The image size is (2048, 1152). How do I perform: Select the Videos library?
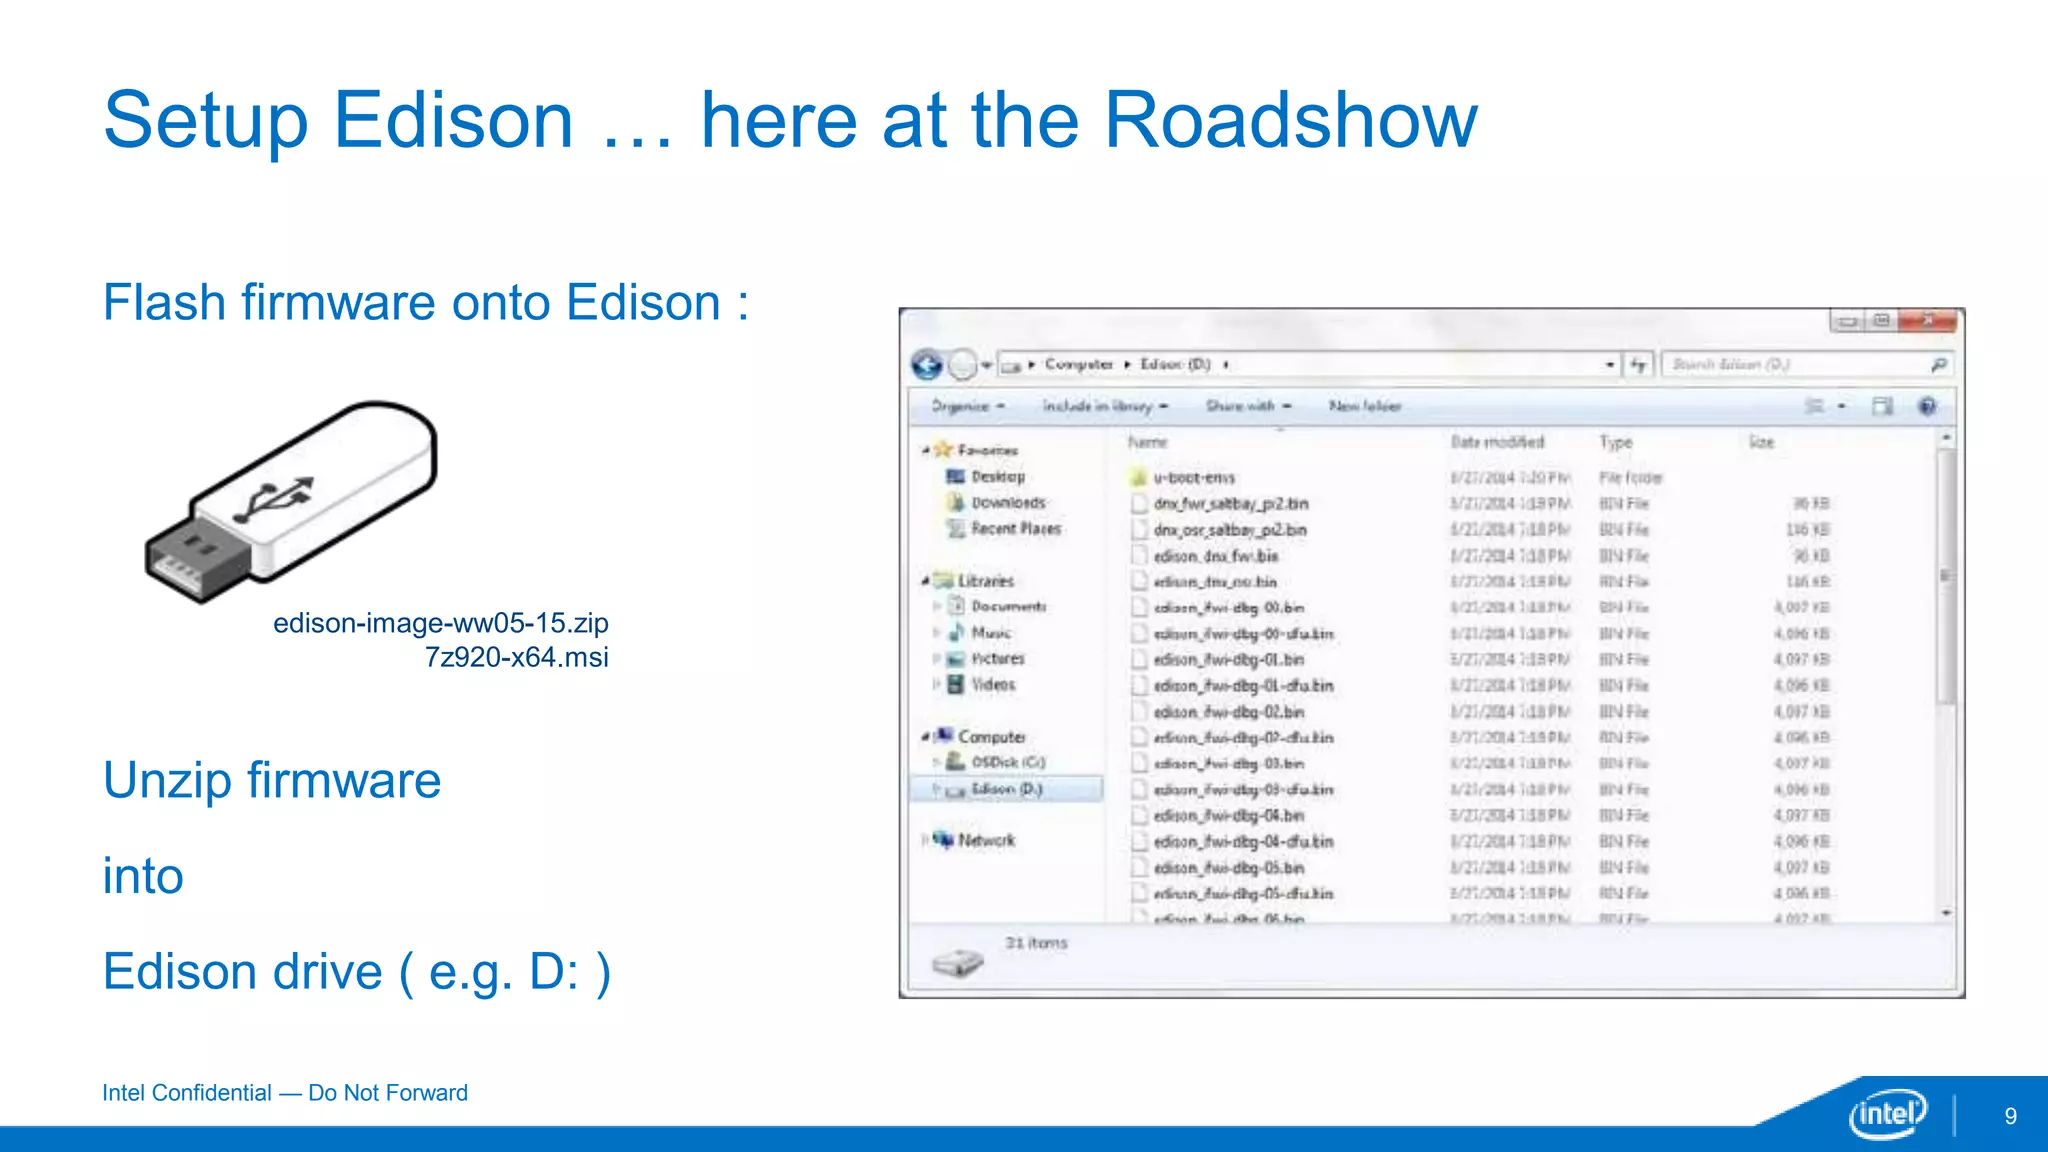[993, 685]
